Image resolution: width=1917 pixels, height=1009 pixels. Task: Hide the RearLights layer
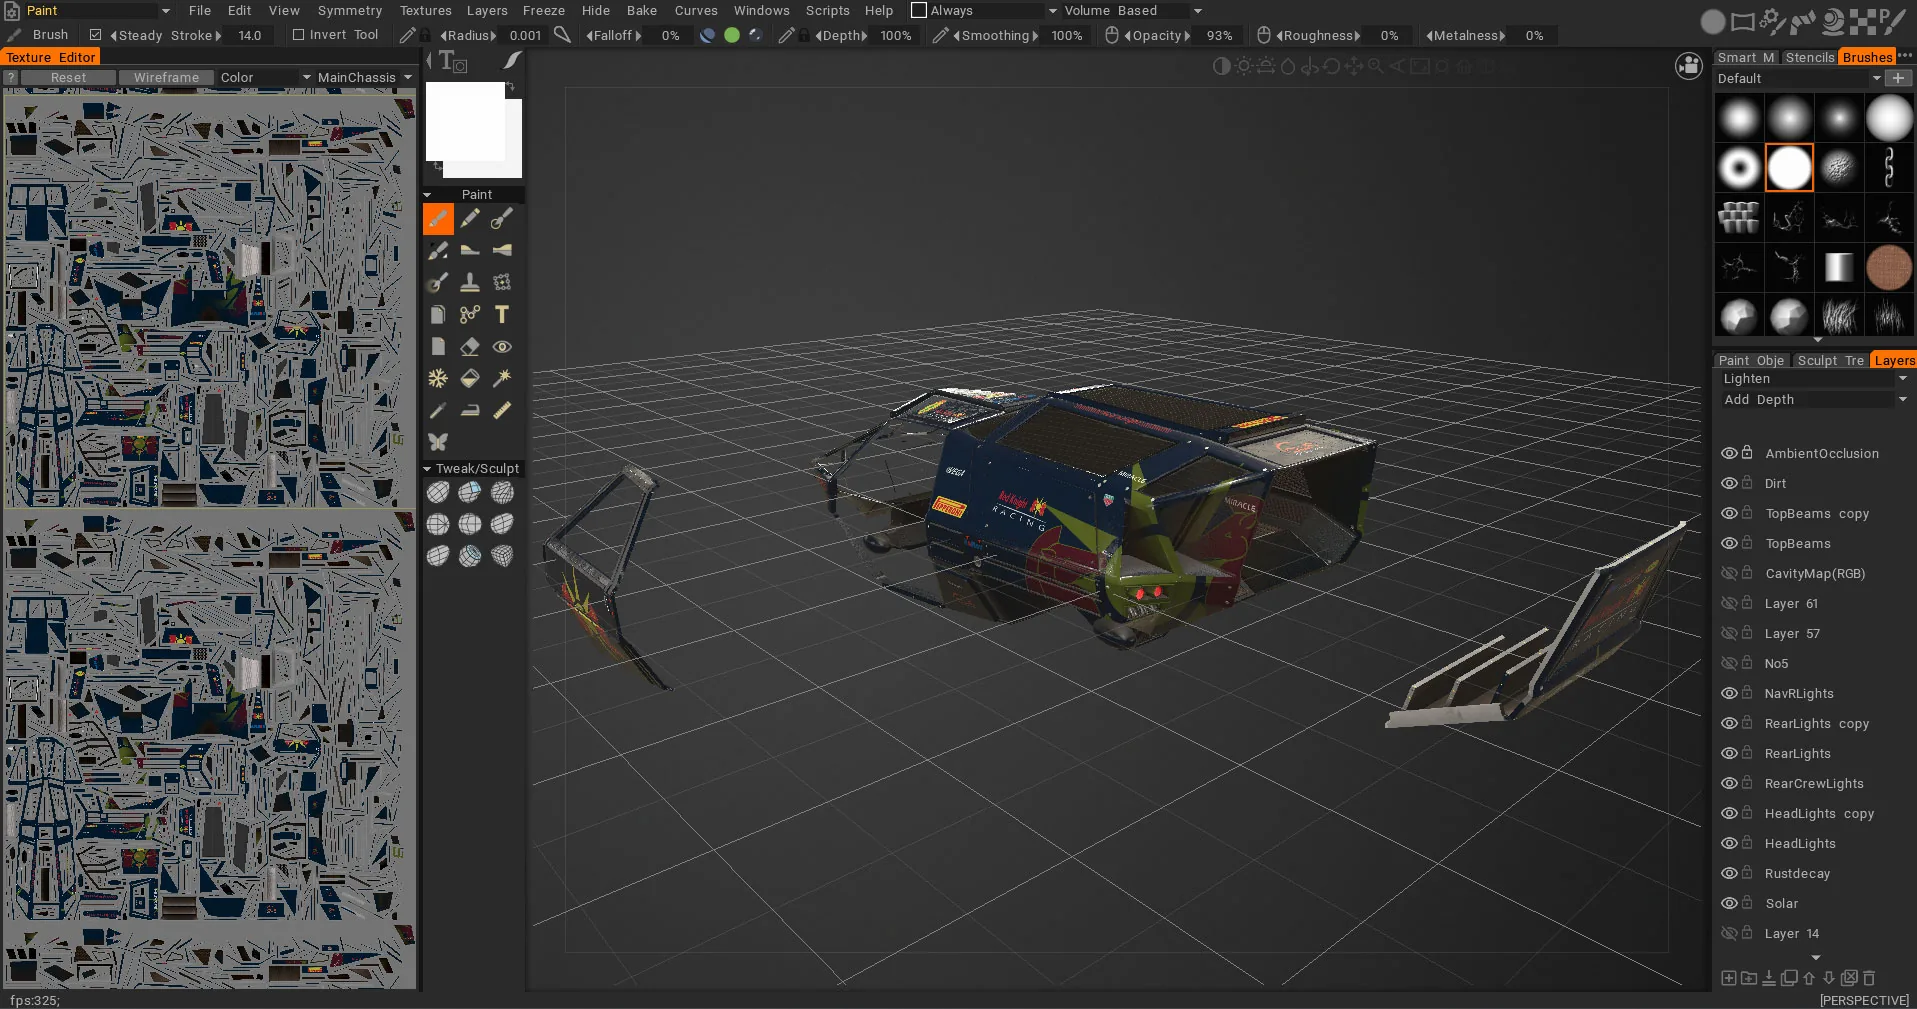(1728, 753)
